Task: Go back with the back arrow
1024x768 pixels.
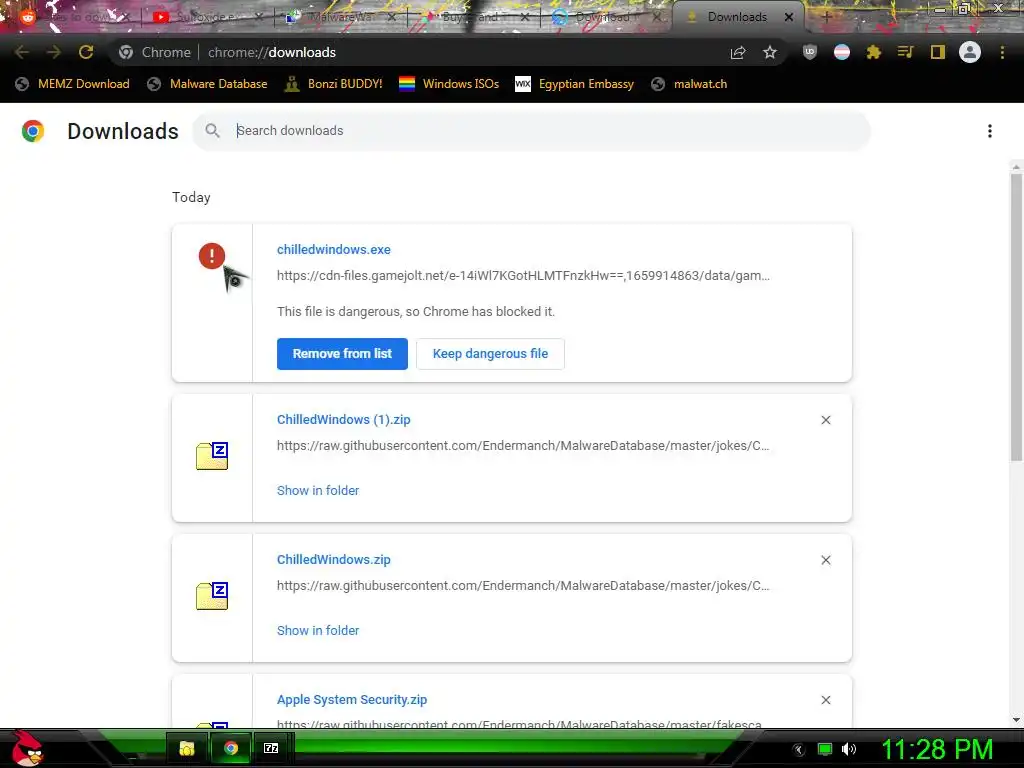Action: (x=22, y=52)
